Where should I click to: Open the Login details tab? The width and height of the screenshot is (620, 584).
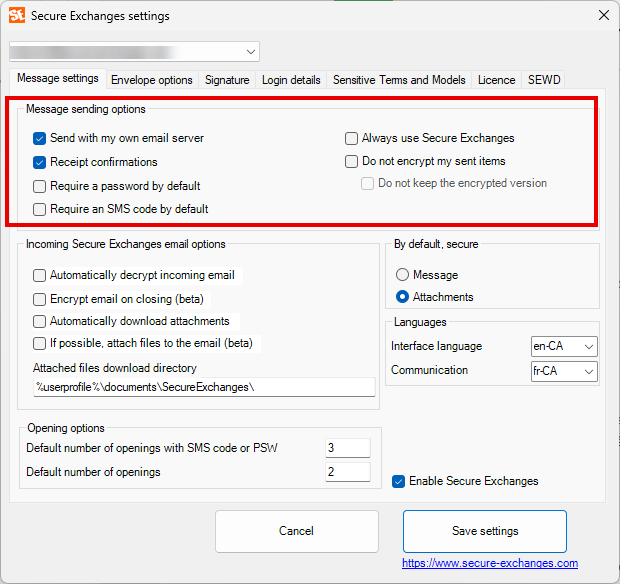[x=291, y=80]
